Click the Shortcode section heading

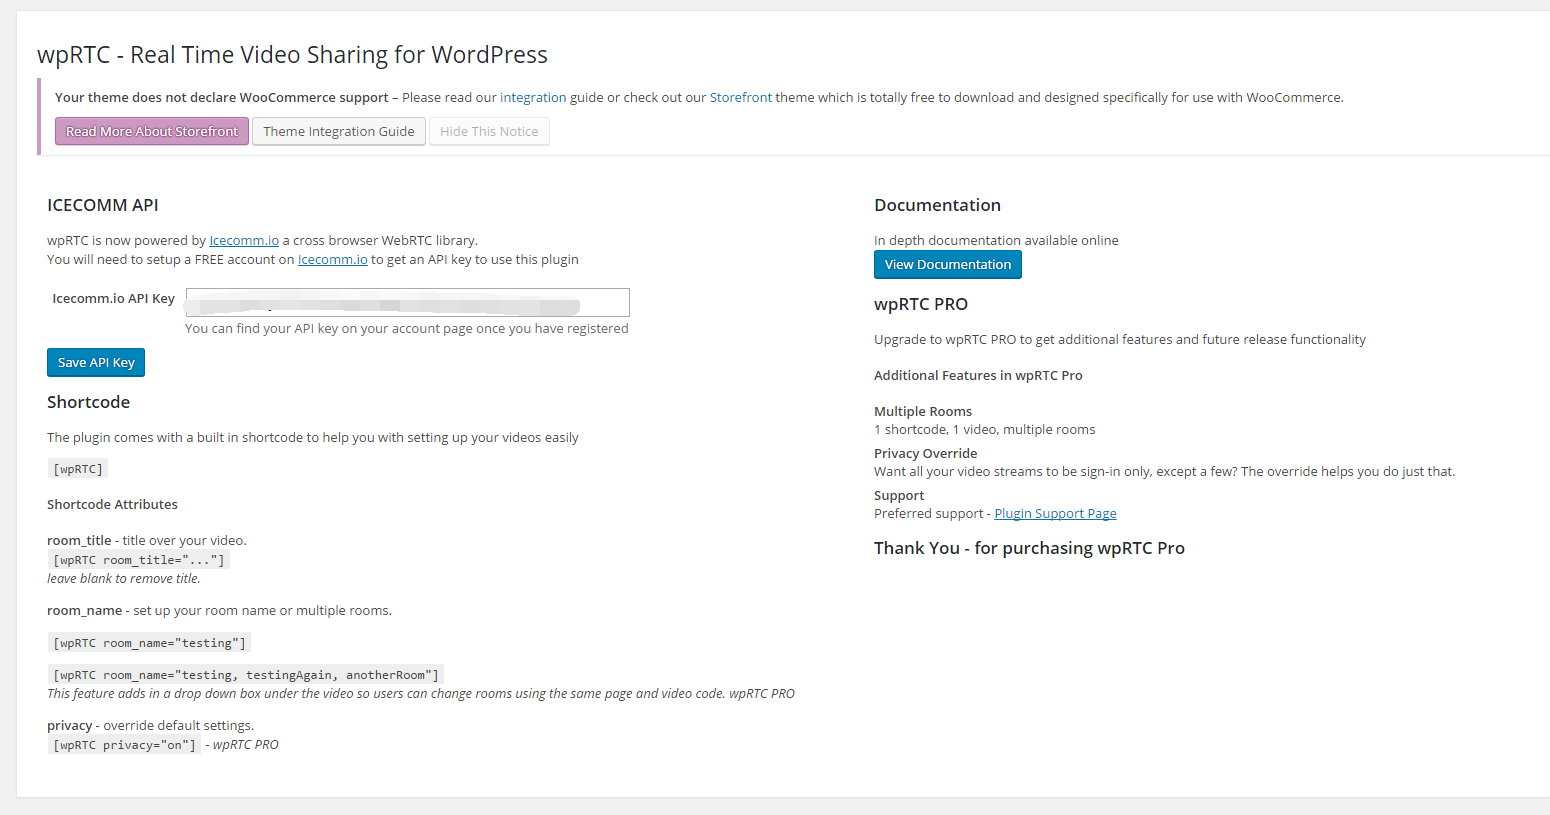(x=88, y=402)
